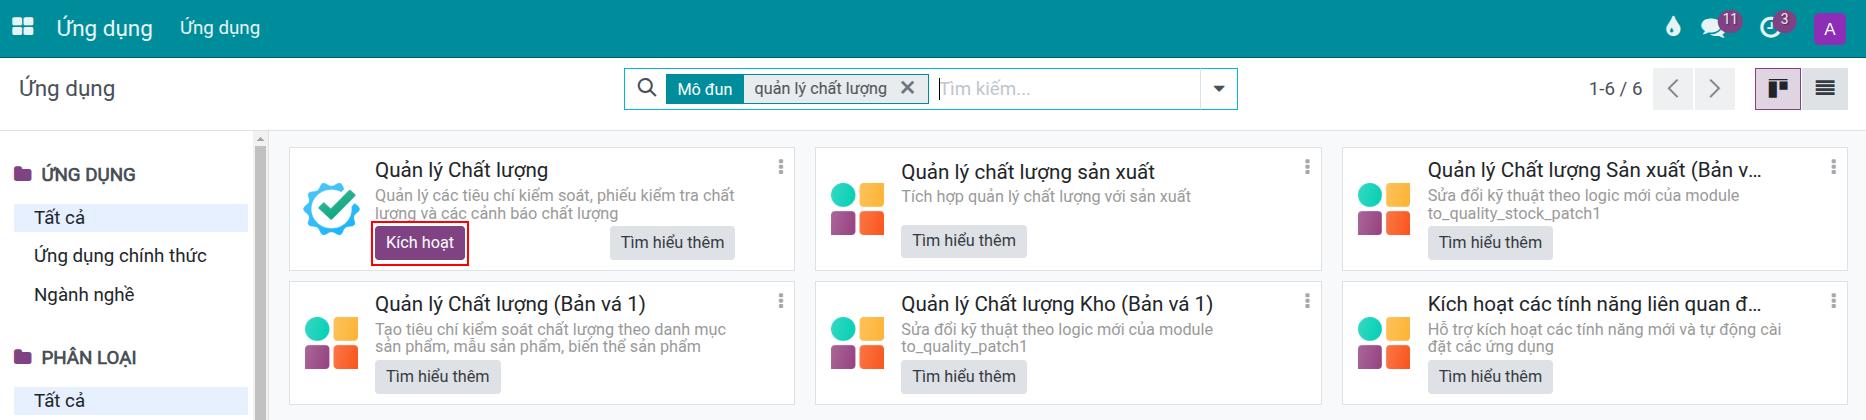
Task: Click the Ứng dụng app title in navbar
Action: tap(104, 28)
